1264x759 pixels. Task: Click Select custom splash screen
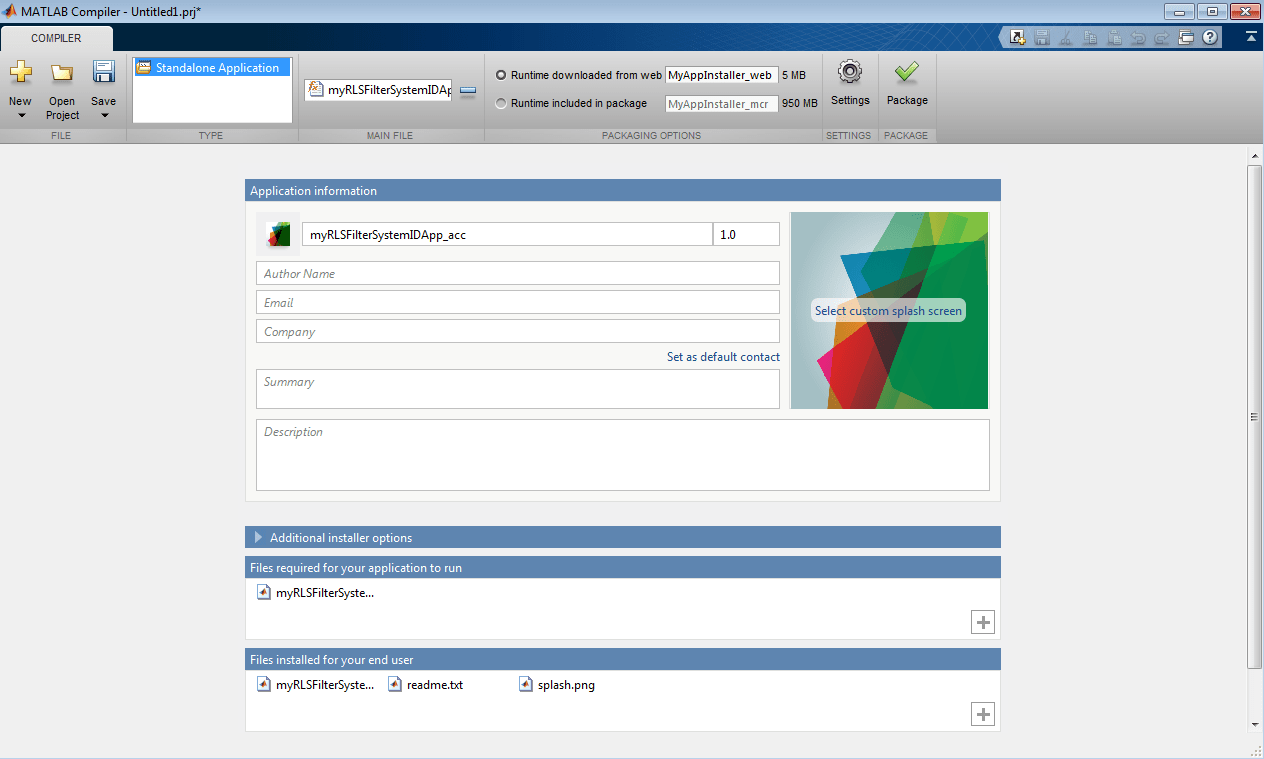[888, 311]
